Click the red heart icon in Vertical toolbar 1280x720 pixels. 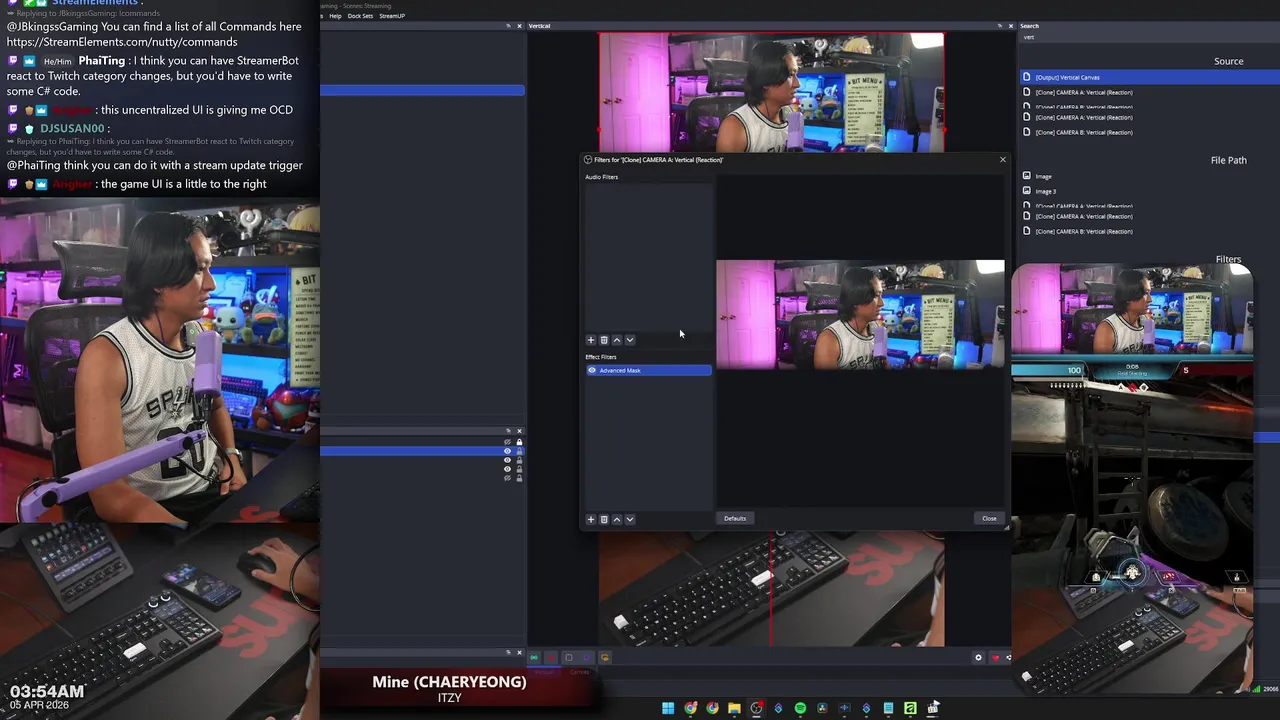[x=995, y=657]
